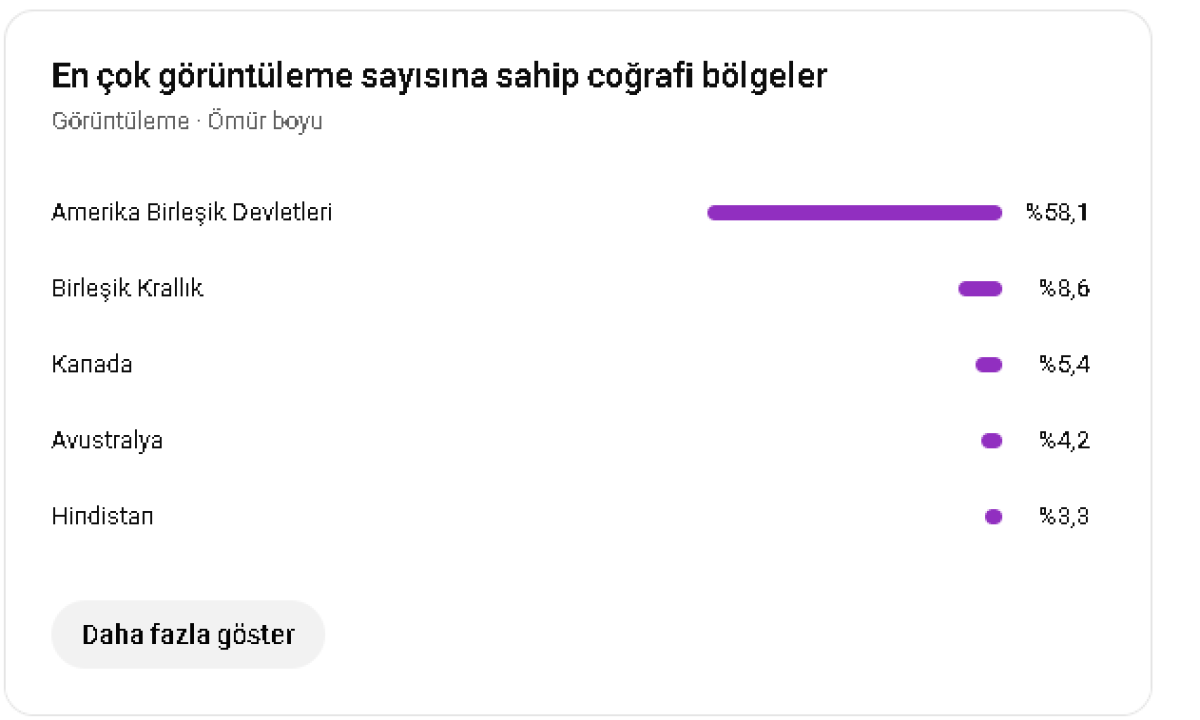1200x720 pixels.
Task: Click the "Görüntüleme" subtitle word
Action: point(120,121)
